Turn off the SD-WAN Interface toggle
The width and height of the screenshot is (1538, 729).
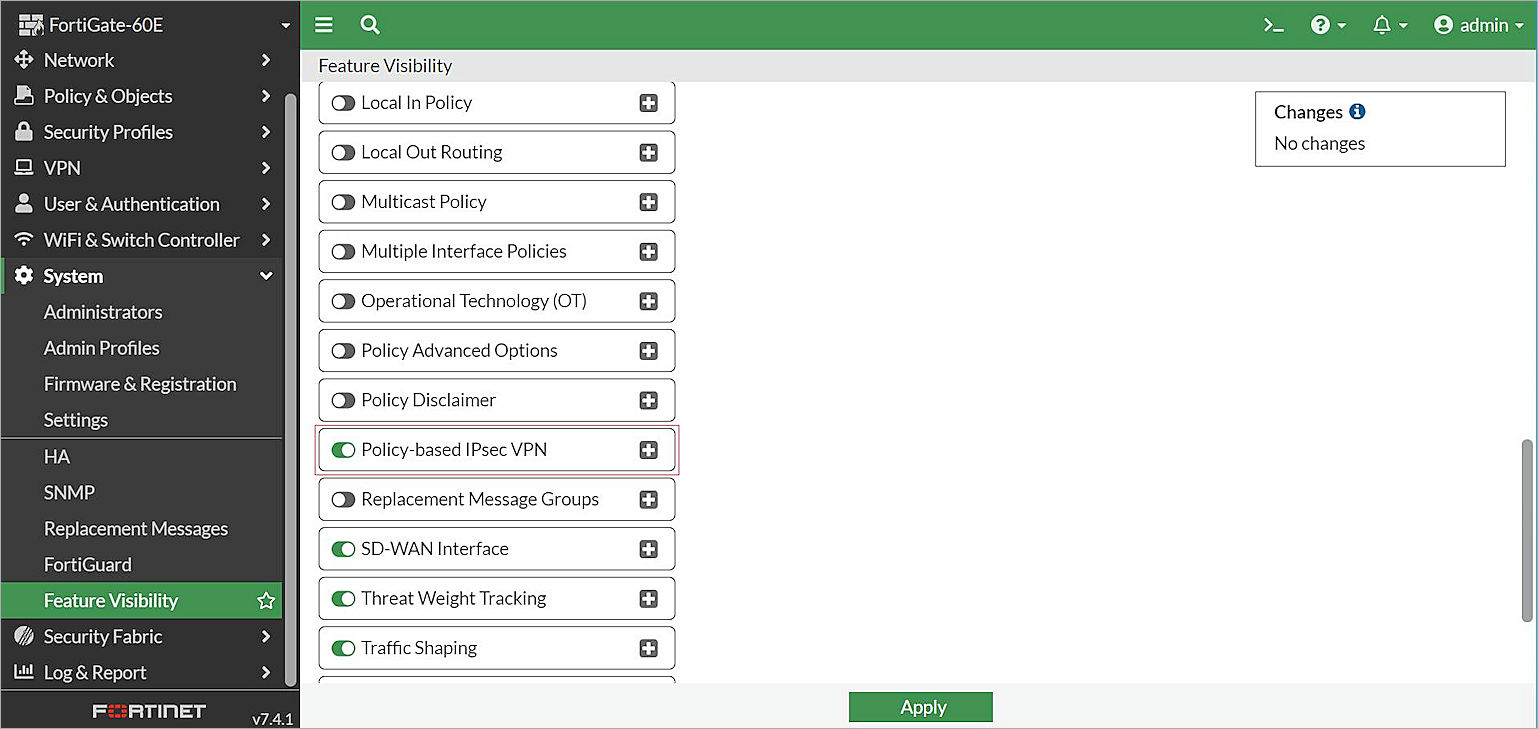coord(343,548)
